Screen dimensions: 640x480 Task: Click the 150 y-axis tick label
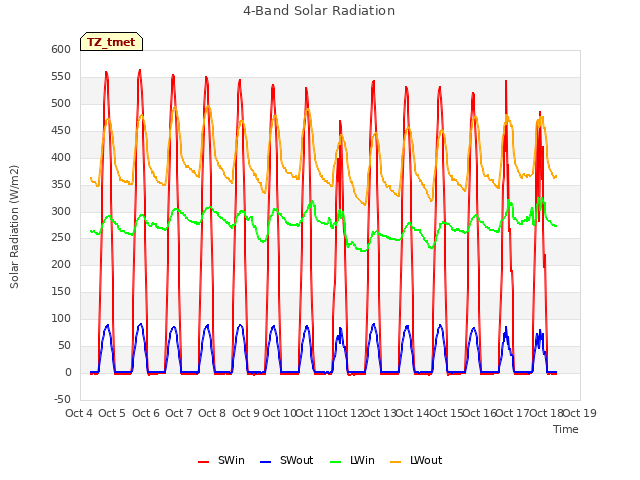[61, 291]
